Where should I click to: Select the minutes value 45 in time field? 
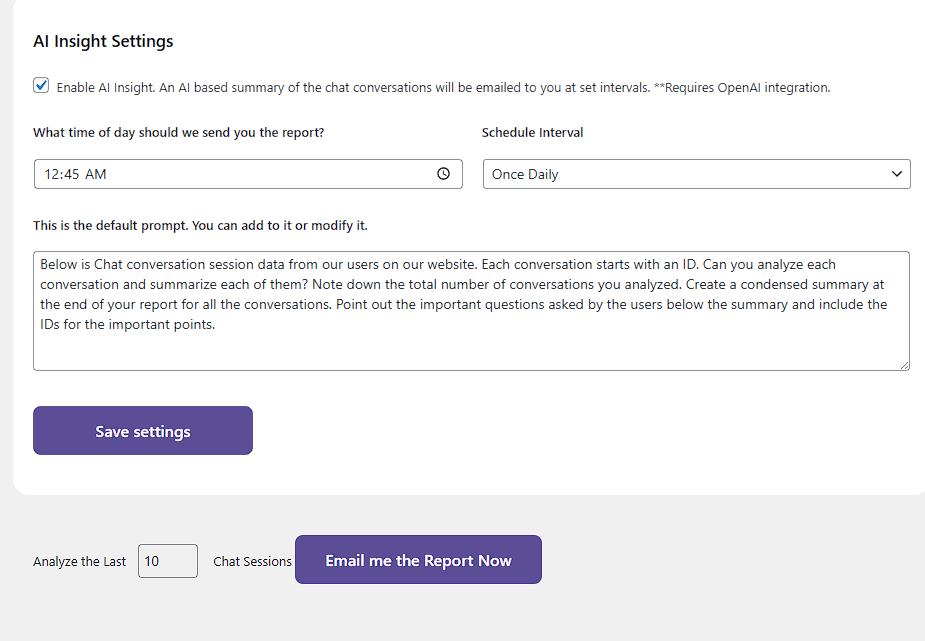point(71,174)
